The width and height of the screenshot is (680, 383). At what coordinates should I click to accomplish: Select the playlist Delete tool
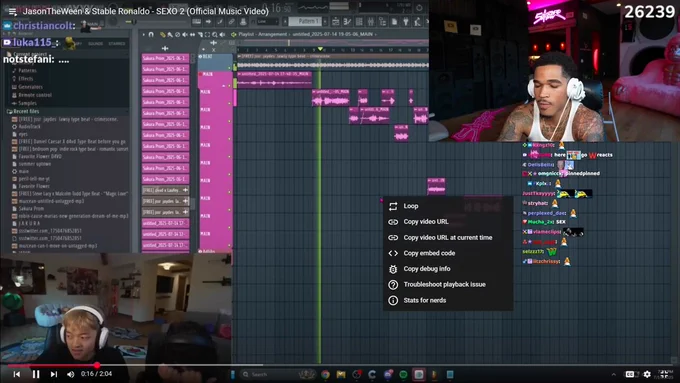(x=177, y=34)
